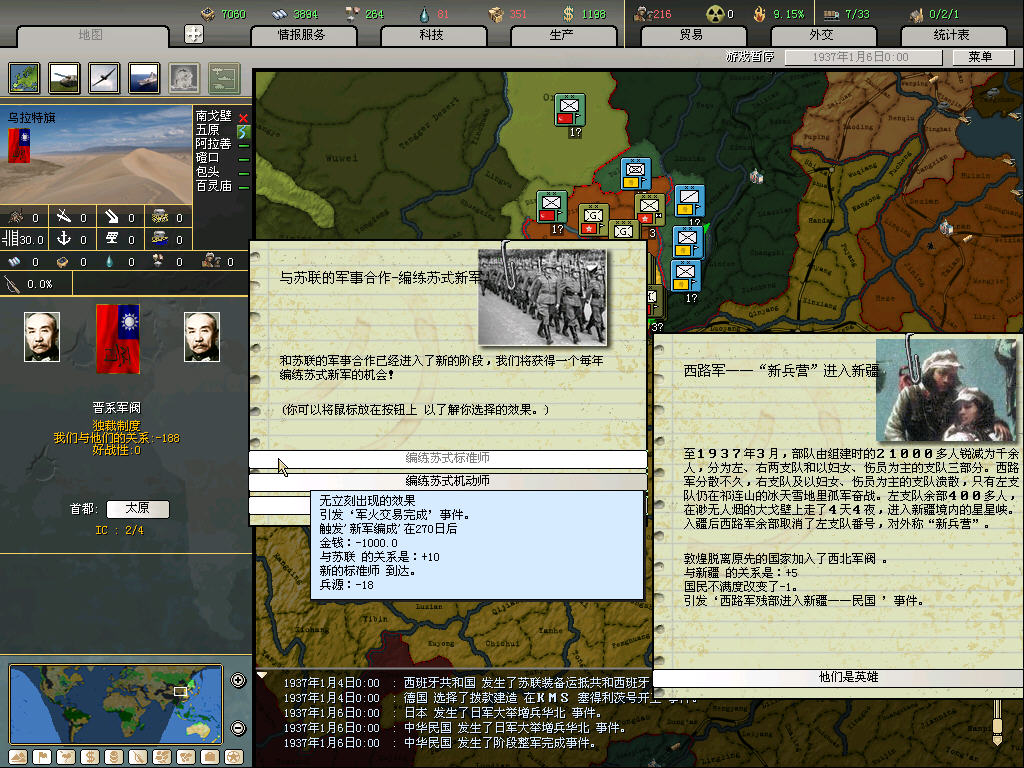Click the four-arrow move icon beside 地图 tab

194,34
